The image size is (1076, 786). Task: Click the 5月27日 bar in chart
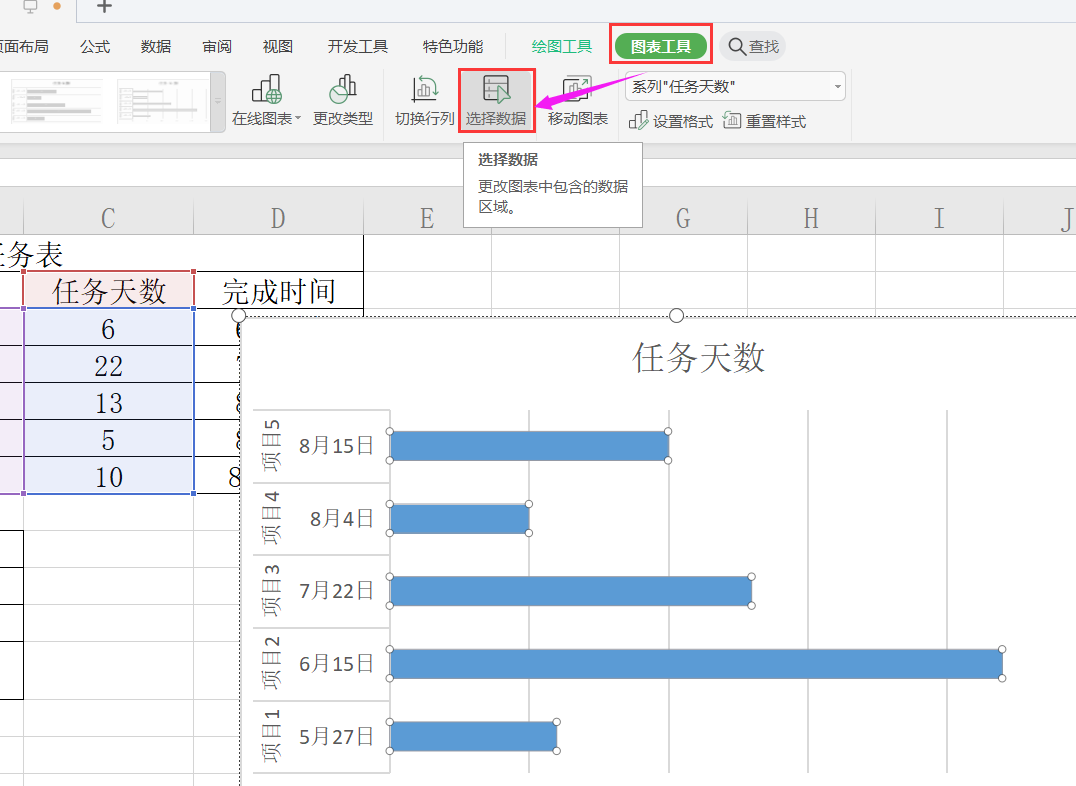click(473, 737)
